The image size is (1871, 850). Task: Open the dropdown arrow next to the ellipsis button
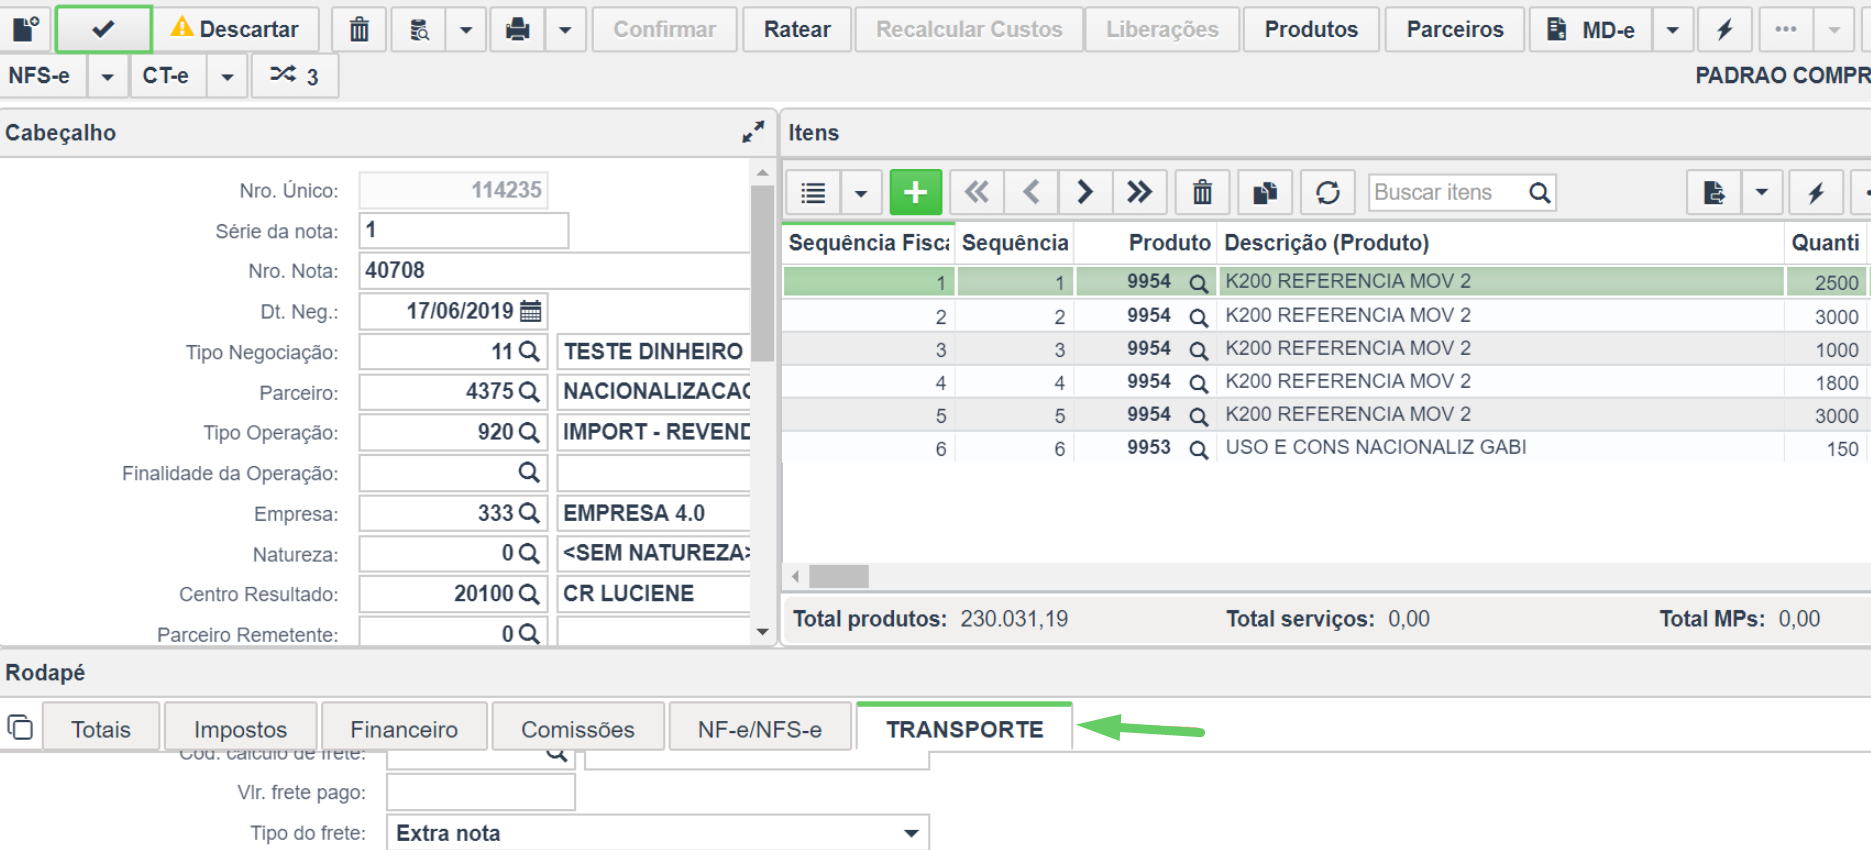pos(1834,29)
